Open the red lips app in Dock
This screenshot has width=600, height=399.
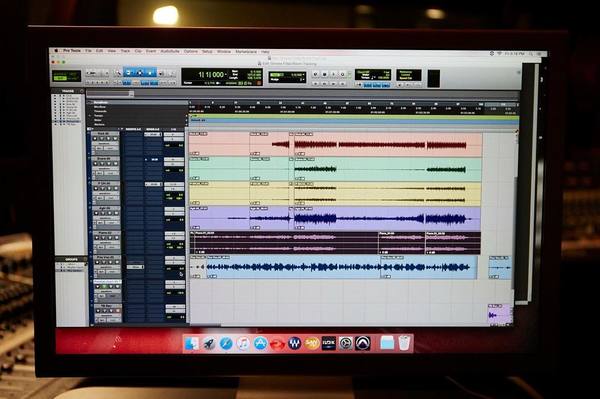277,344
